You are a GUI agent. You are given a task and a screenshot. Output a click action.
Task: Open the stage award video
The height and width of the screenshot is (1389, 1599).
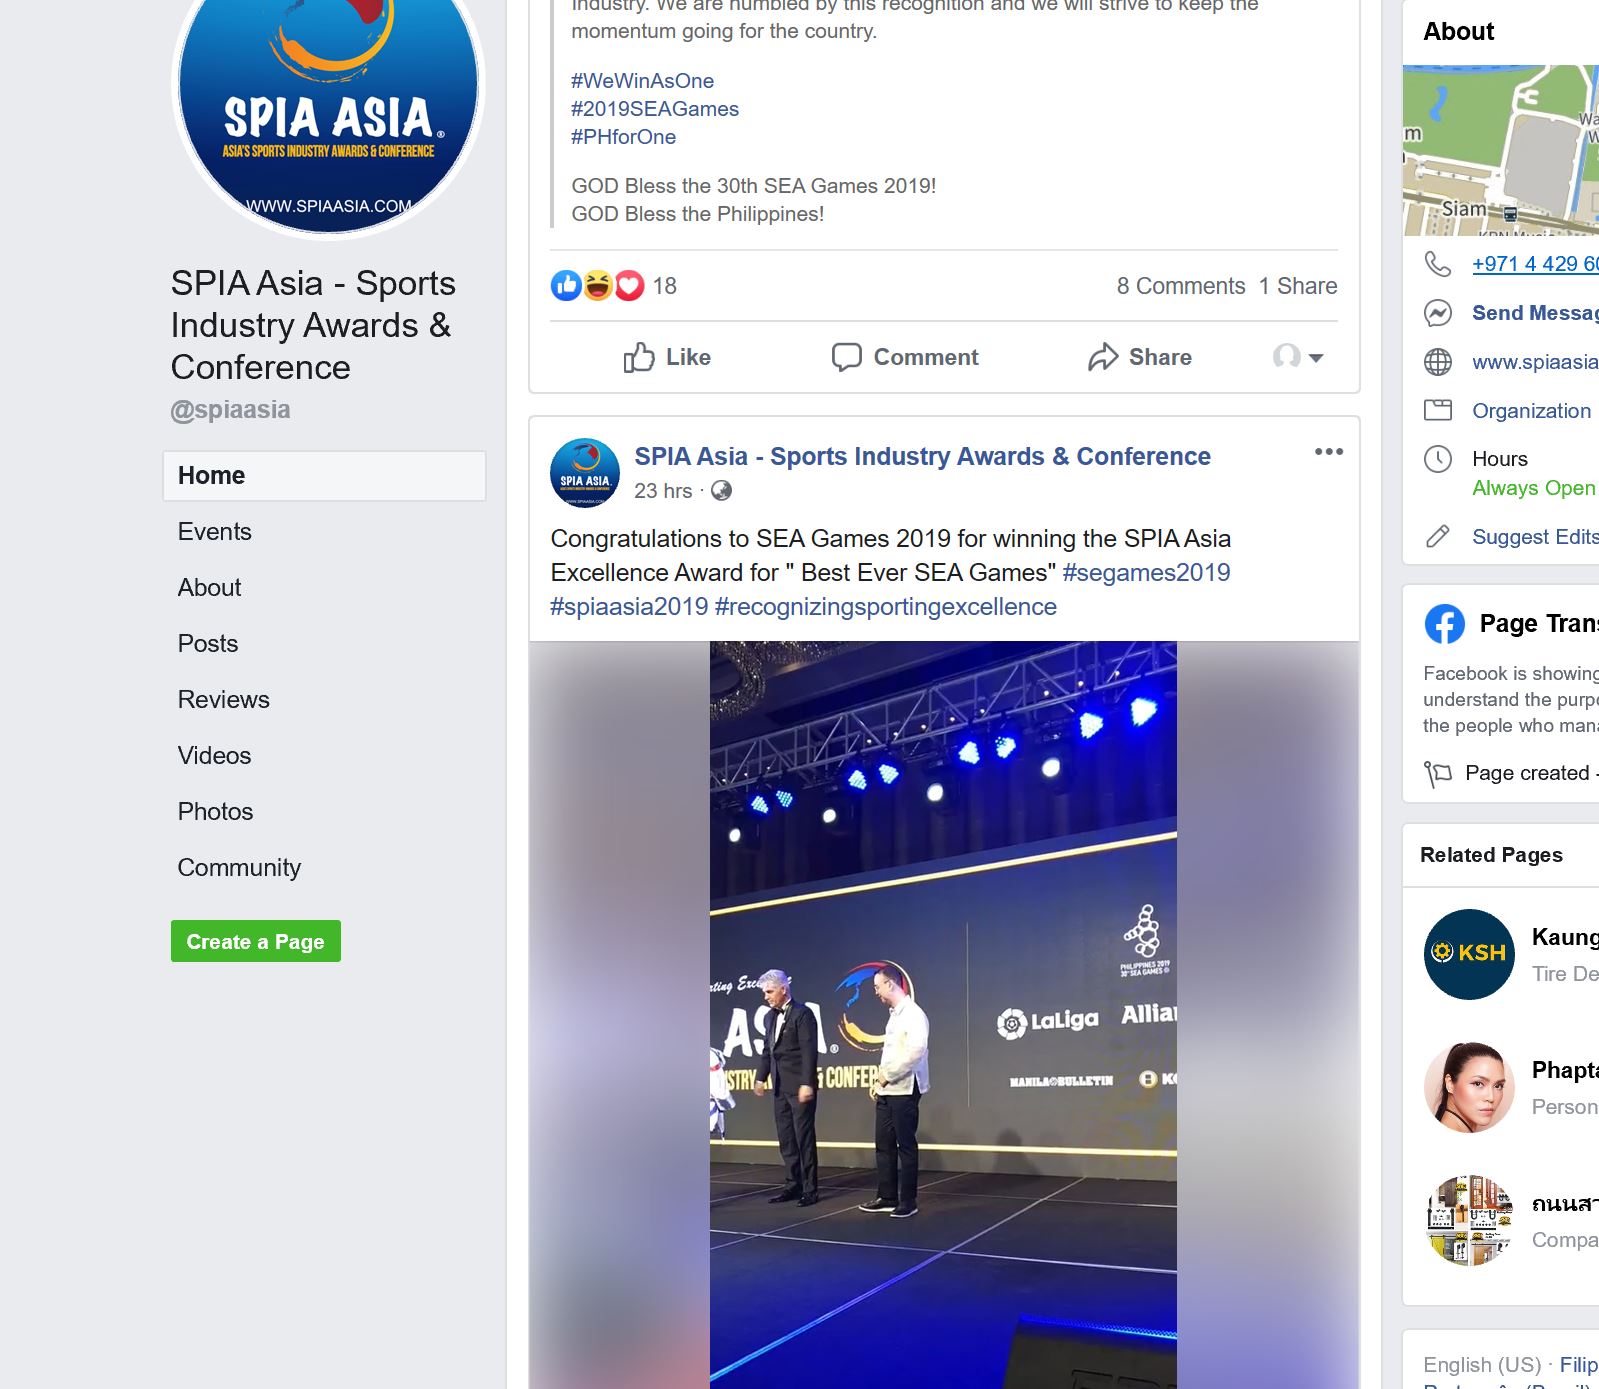[x=943, y=1015]
